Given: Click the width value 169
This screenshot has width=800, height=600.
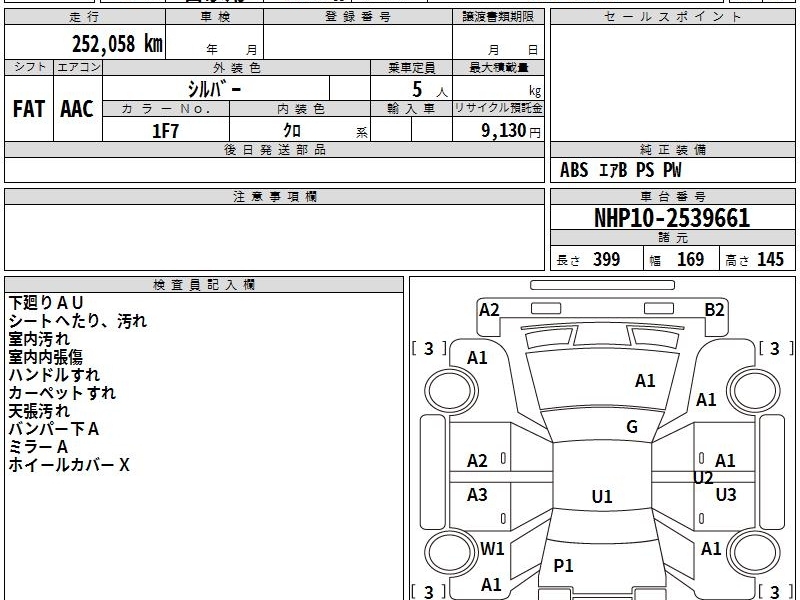Looking at the screenshot, I should pos(690,259).
